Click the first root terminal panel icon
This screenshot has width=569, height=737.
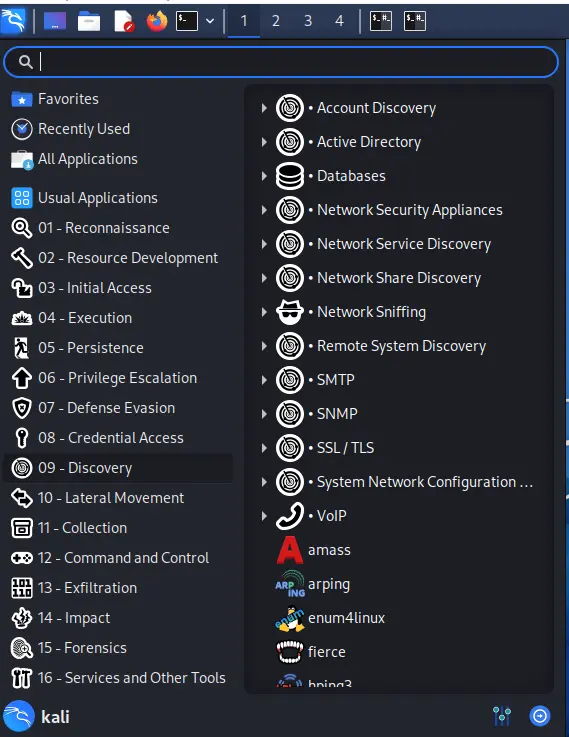[381, 21]
